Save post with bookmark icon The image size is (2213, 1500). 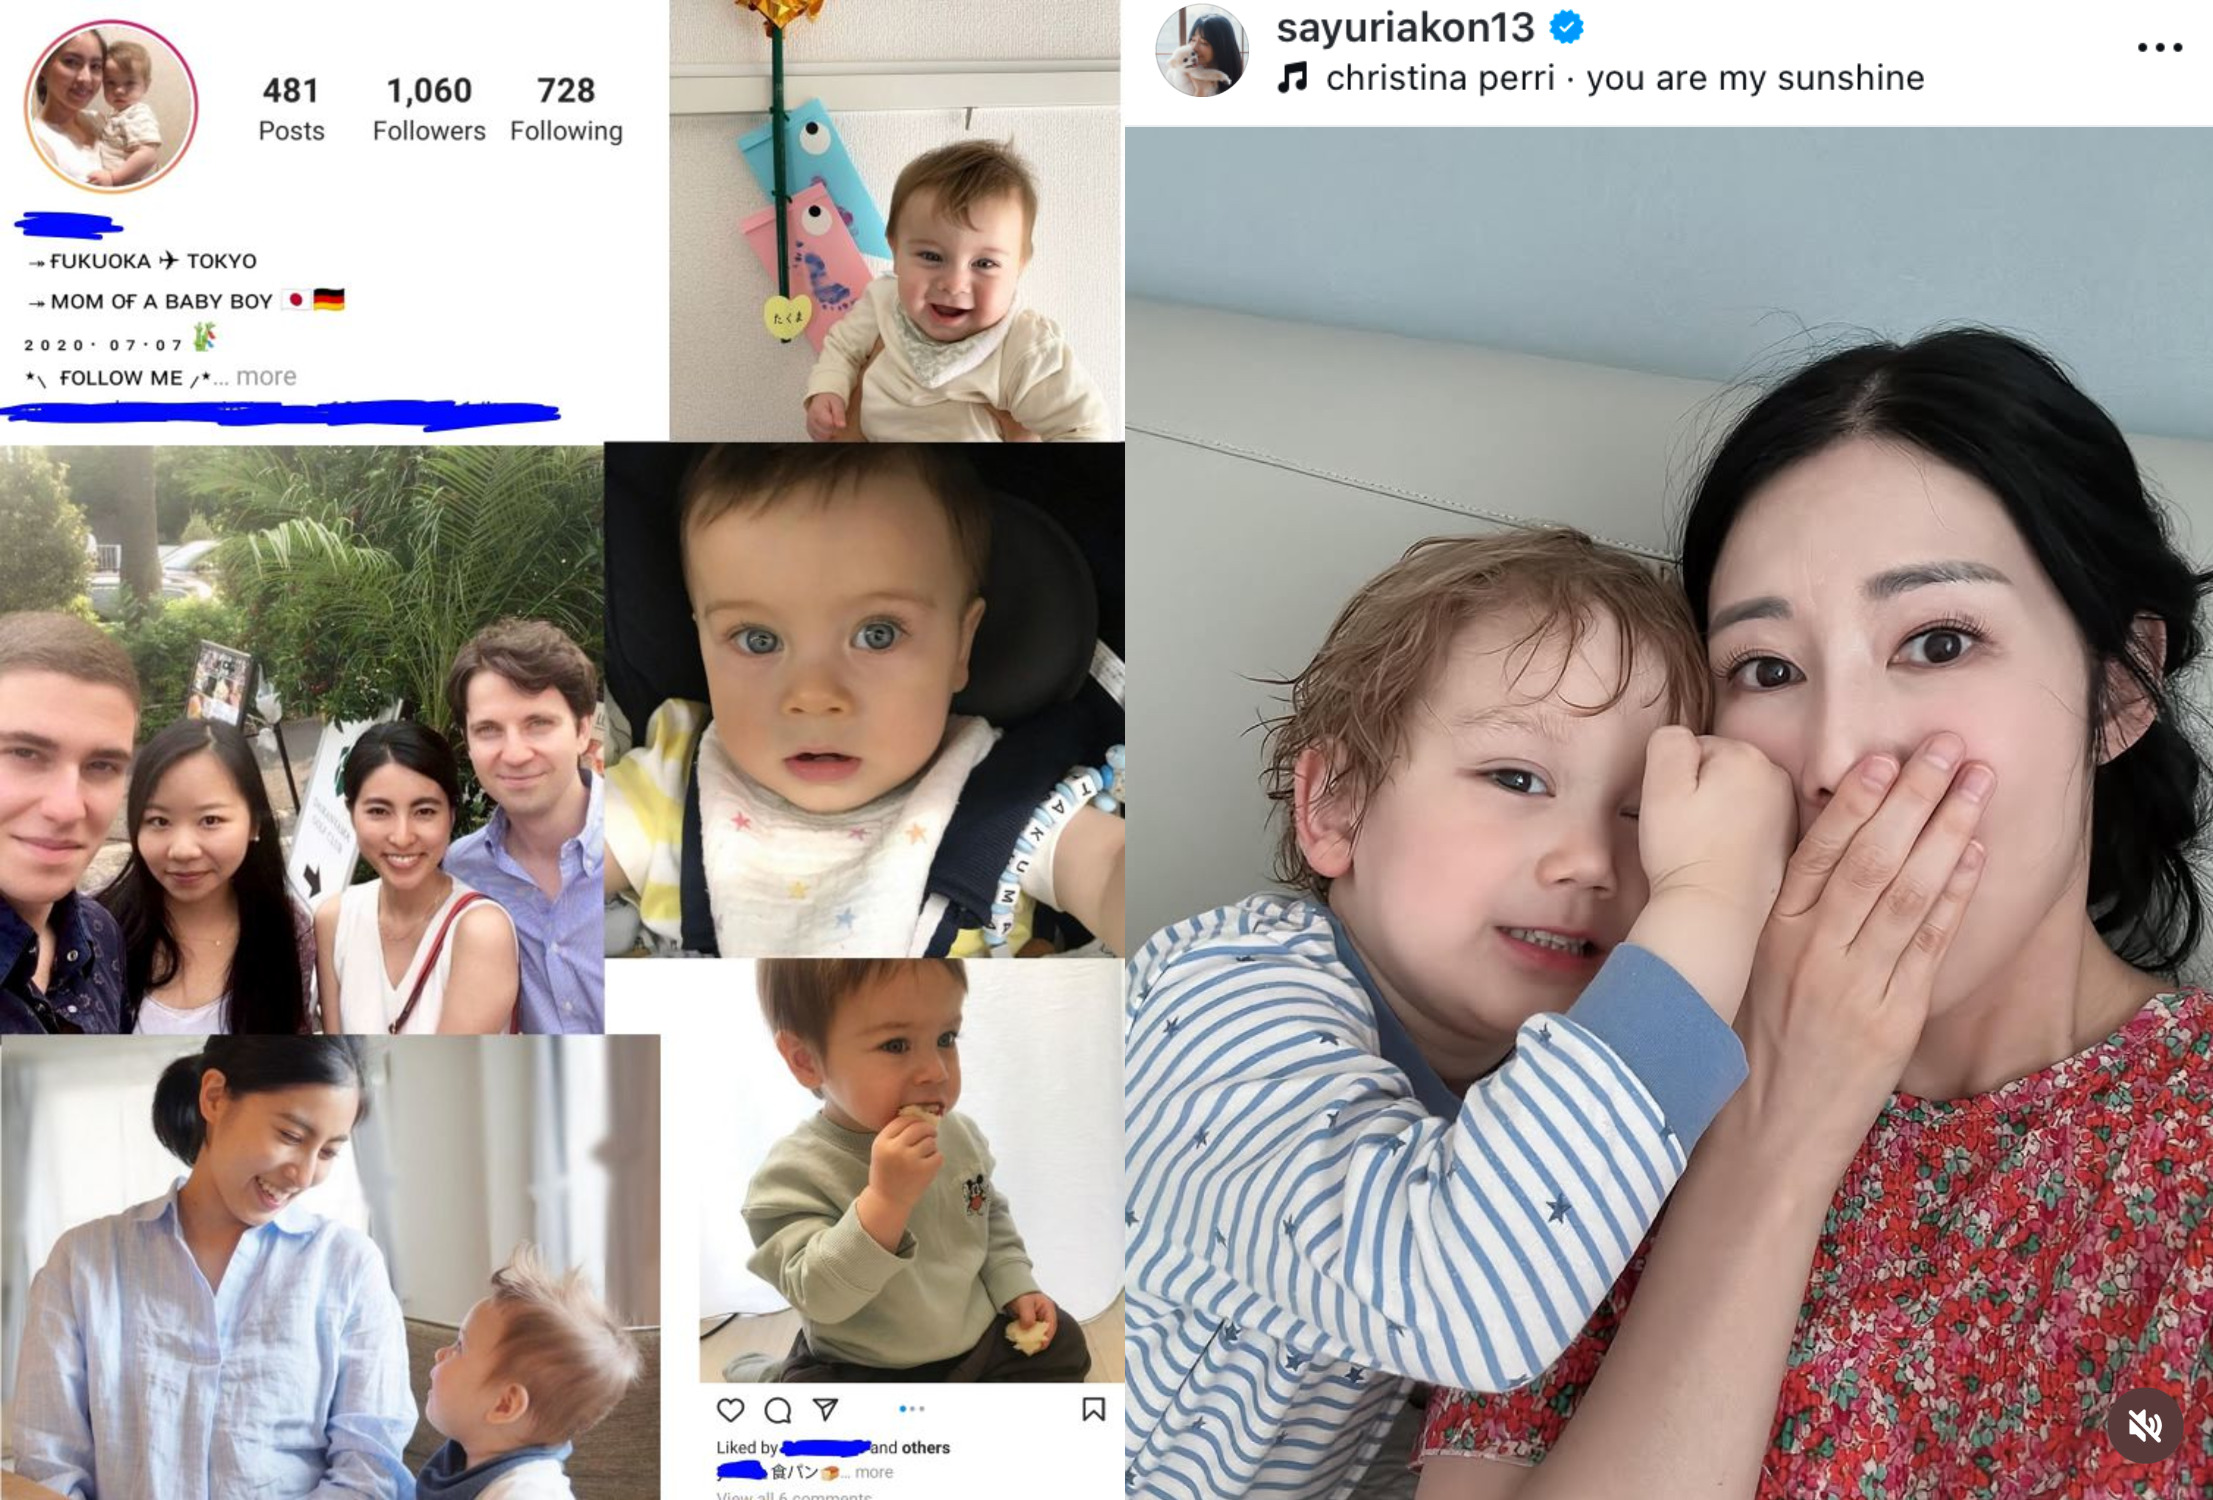click(1093, 1409)
